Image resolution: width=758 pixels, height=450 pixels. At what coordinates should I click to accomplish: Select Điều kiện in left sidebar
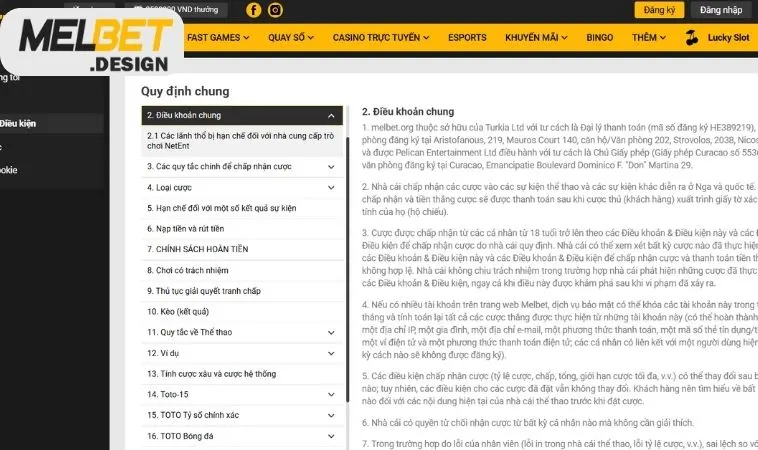pos(51,124)
